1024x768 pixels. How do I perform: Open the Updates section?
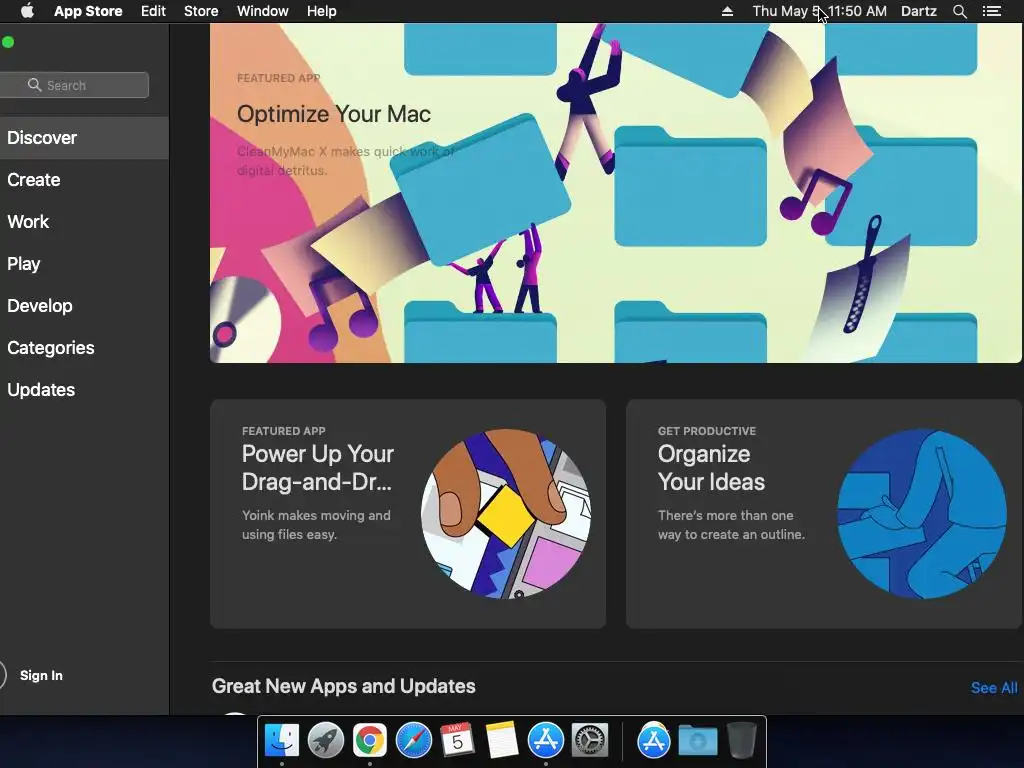click(x=84, y=390)
